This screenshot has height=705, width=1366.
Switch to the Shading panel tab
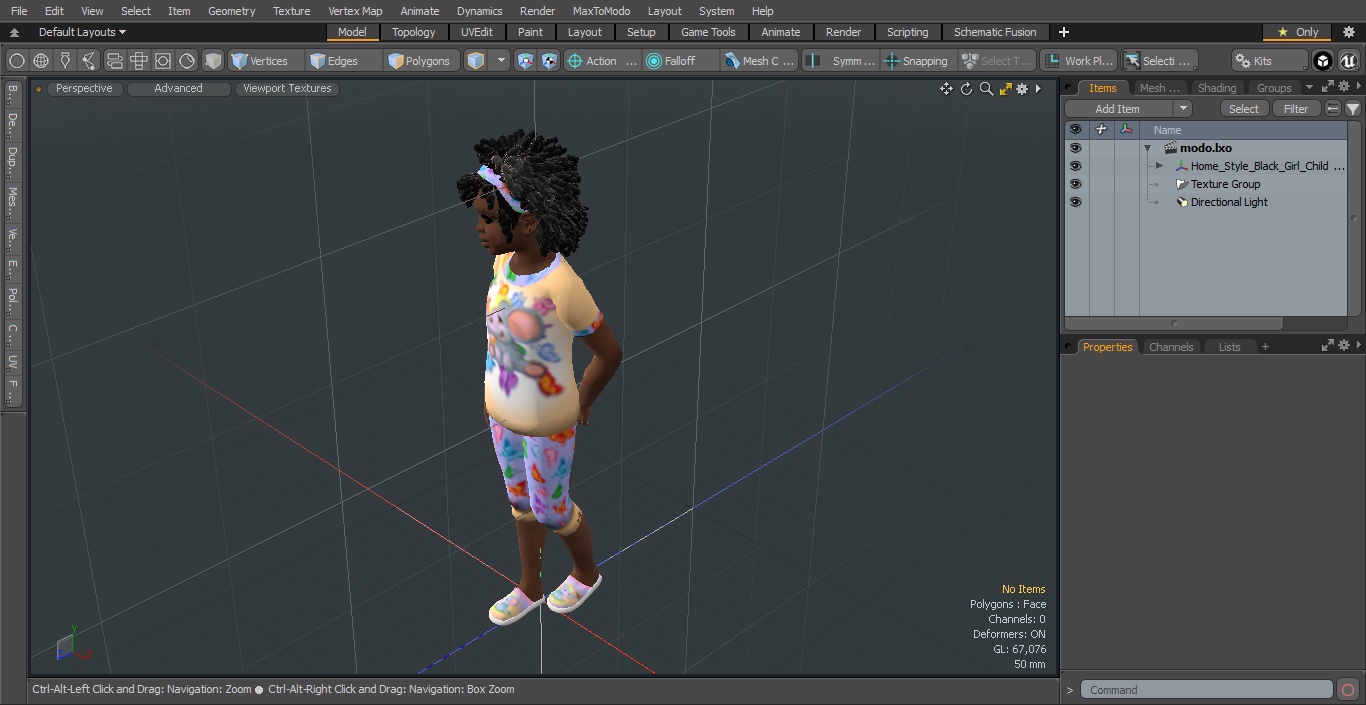1217,88
